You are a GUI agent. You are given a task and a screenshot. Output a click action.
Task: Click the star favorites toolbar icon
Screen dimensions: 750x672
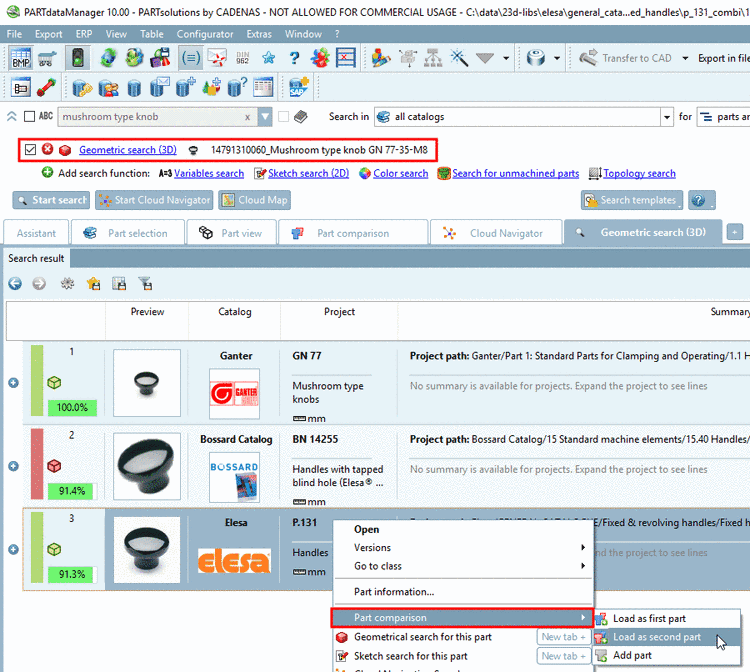click(268, 58)
